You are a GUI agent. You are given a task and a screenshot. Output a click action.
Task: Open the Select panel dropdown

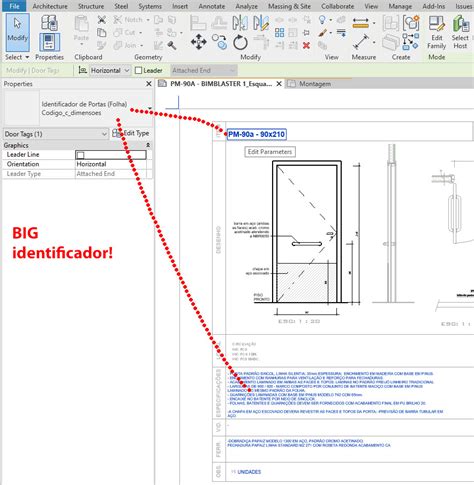point(17,57)
